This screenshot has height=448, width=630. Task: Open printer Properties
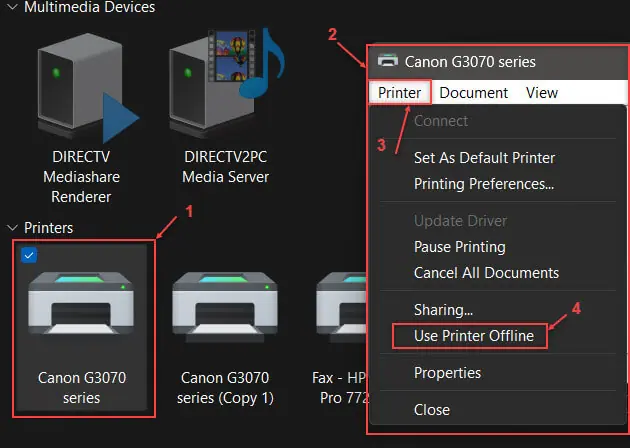(447, 373)
